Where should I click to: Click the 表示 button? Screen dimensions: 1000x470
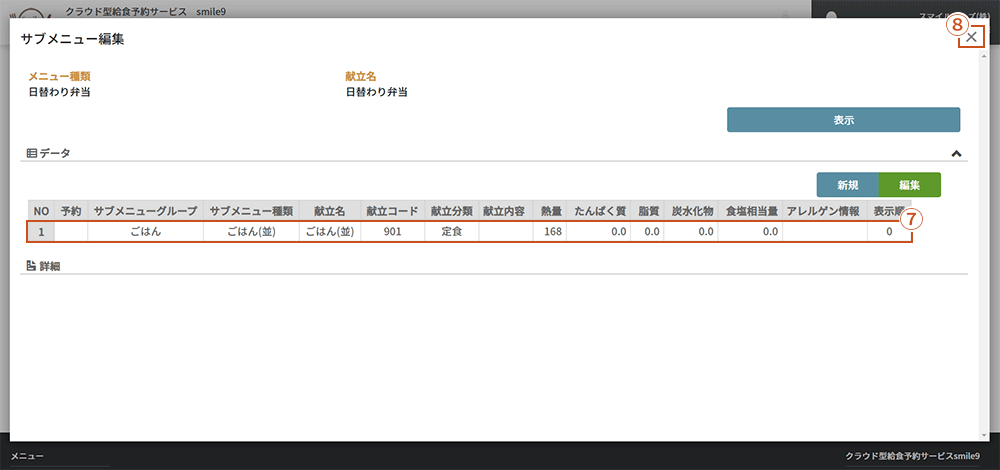[x=843, y=120]
